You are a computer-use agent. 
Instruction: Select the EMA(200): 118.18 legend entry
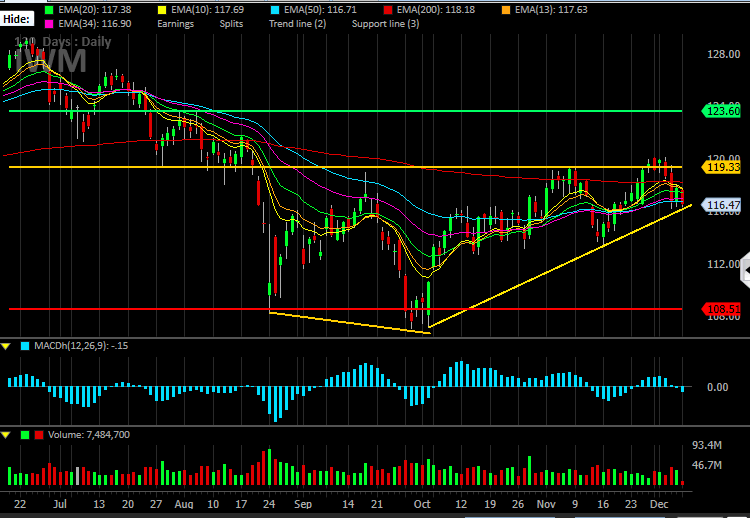point(436,9)
